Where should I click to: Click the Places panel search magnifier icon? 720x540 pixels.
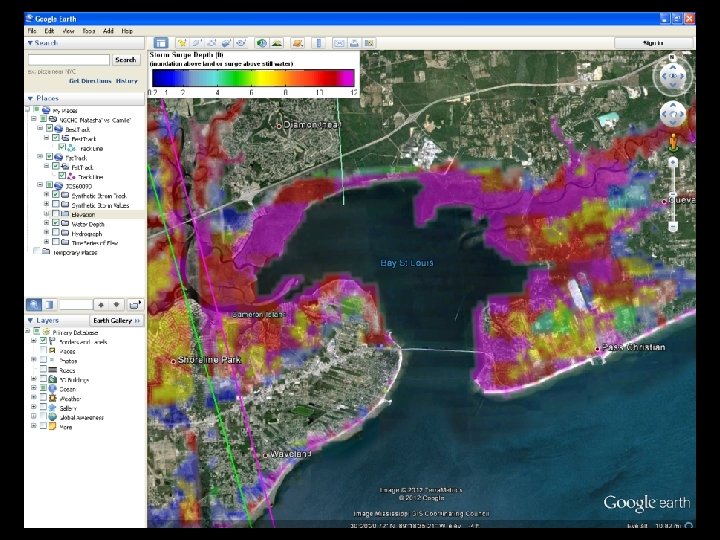(x=34, y=304)
